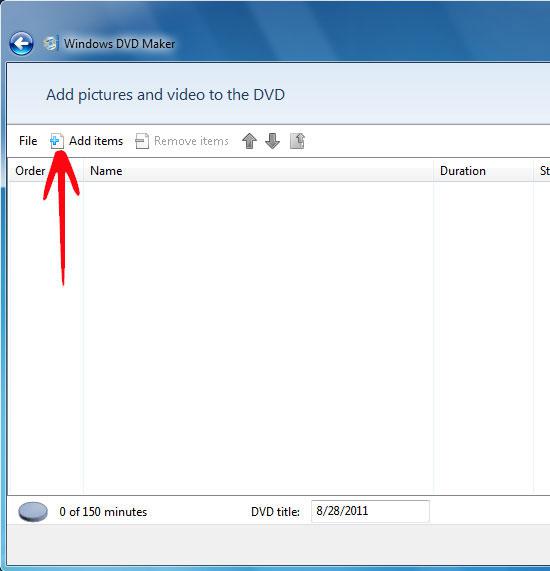Click the 'Add pictures and video to the DVD' heading
The image size is (550, 571).
165,95
